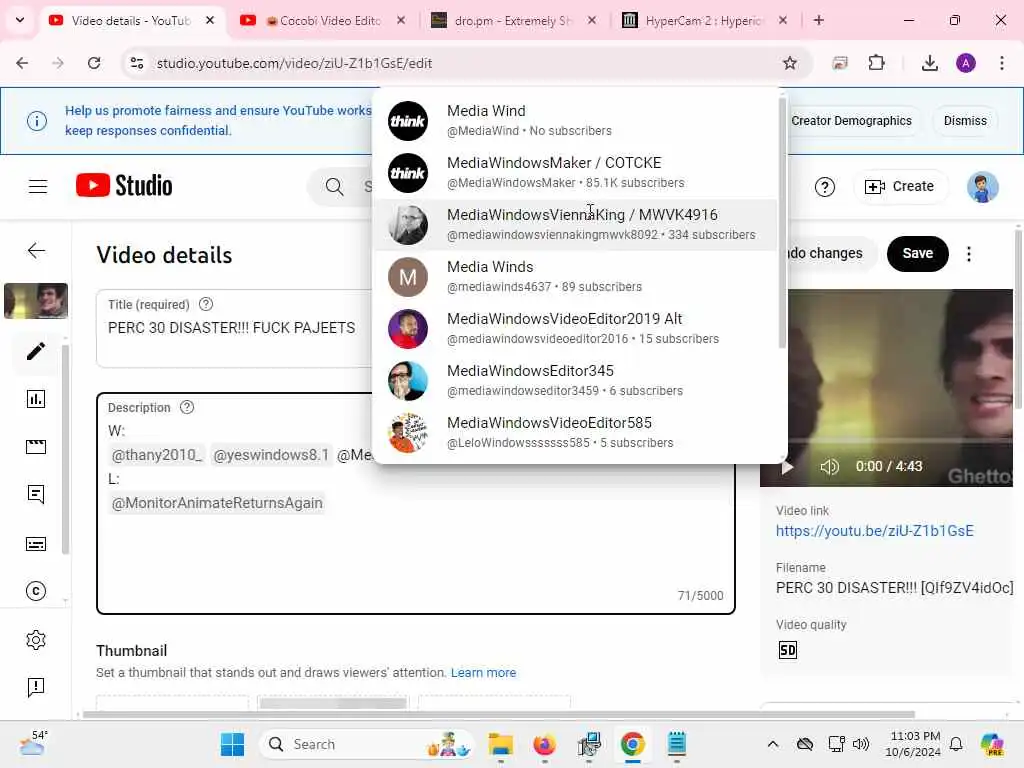This screenshot has height=768, width=1024.
Task: Click the YouTube Studio logo
Action: click(x=124, y=185)
